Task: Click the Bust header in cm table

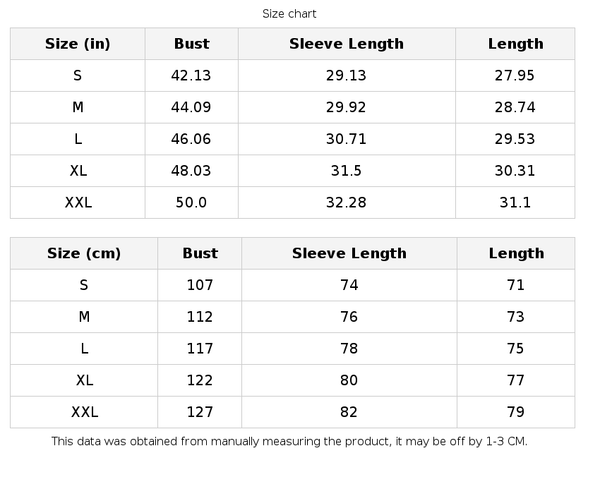Action: point(200,253)
